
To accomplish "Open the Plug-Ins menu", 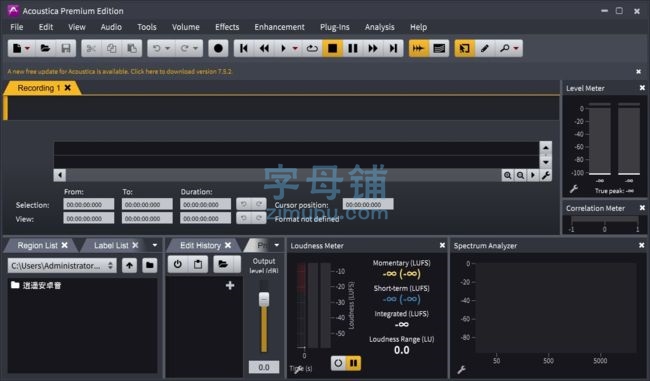I will point(335,27).
